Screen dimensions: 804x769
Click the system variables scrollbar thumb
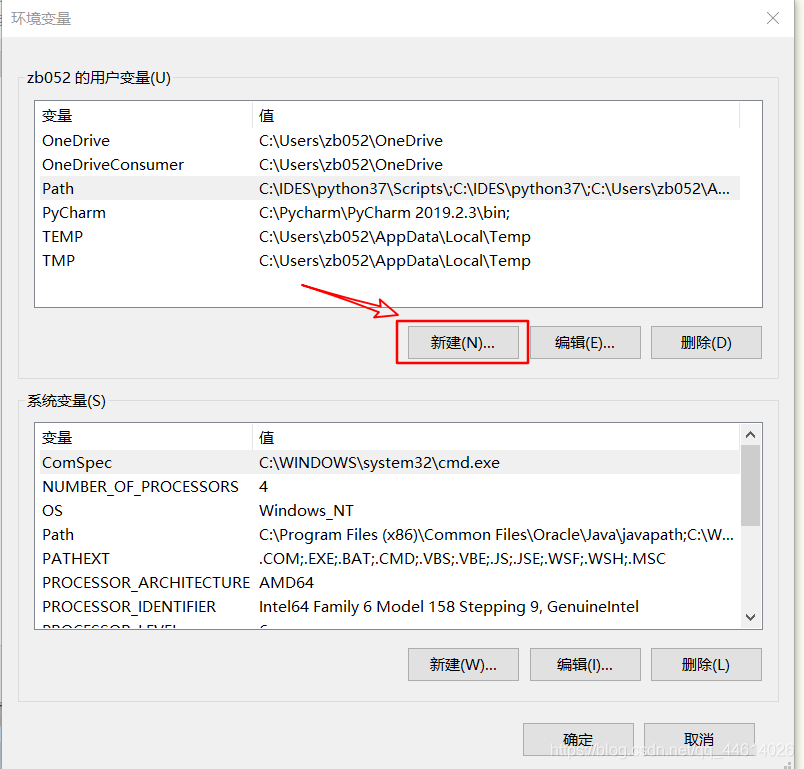click(x=750, y=485)
